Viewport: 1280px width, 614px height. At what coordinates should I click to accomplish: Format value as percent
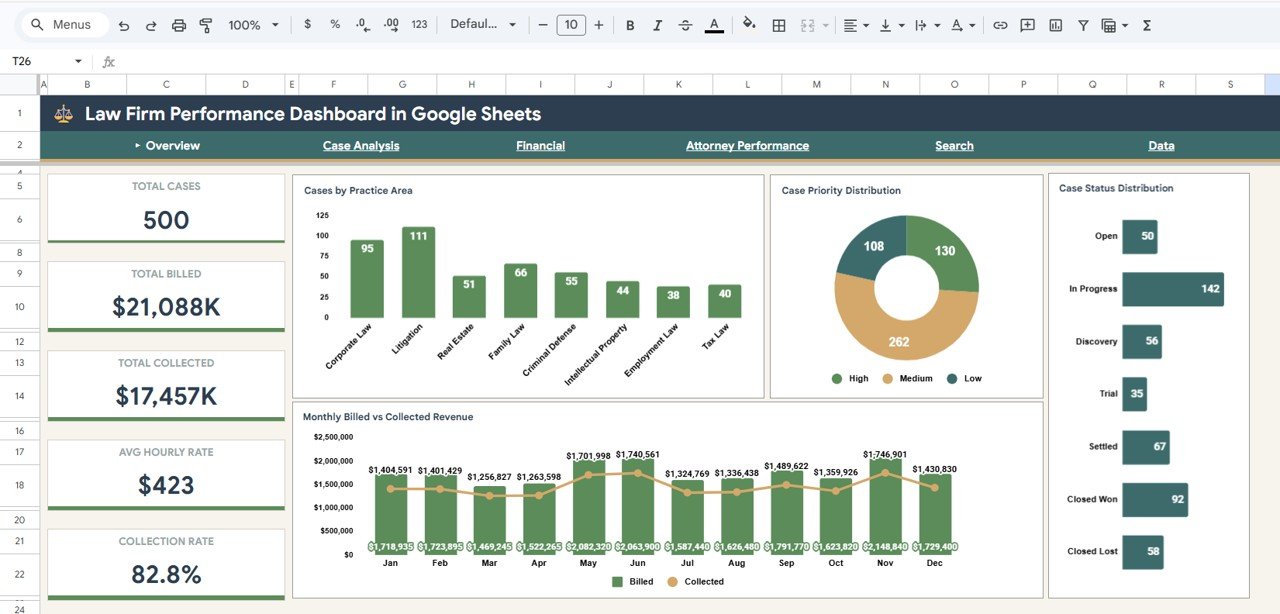tap(334, 24)
